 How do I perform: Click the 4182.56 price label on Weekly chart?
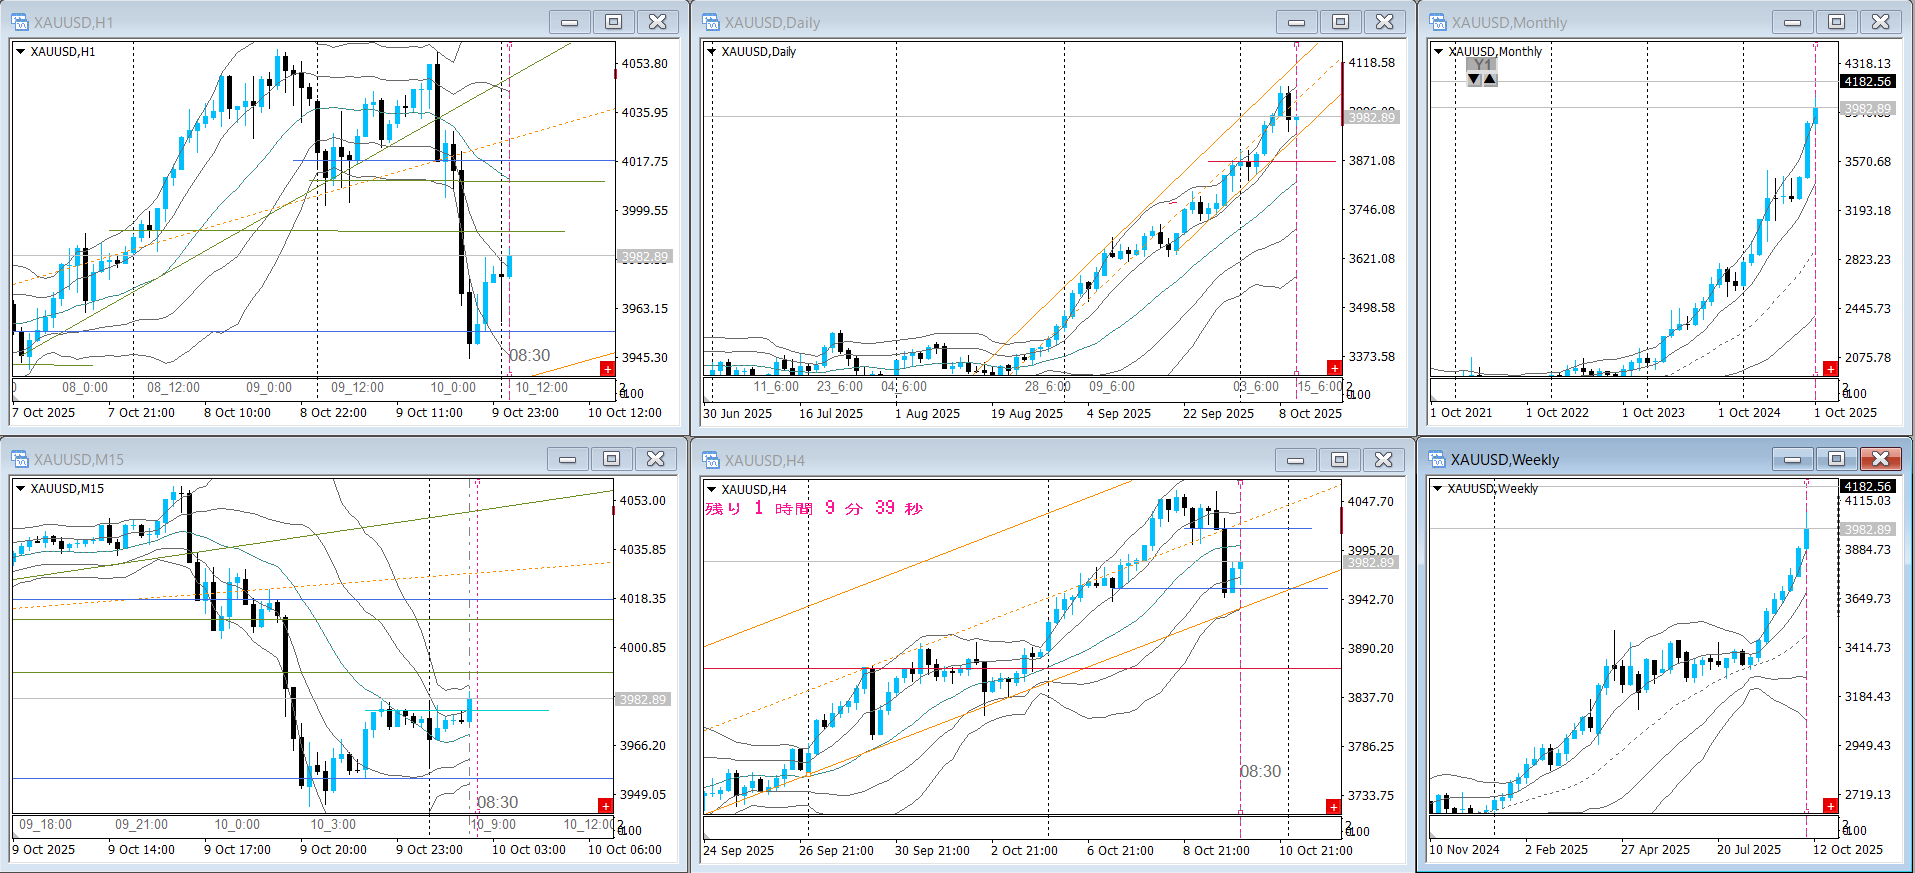(1867, 486)
